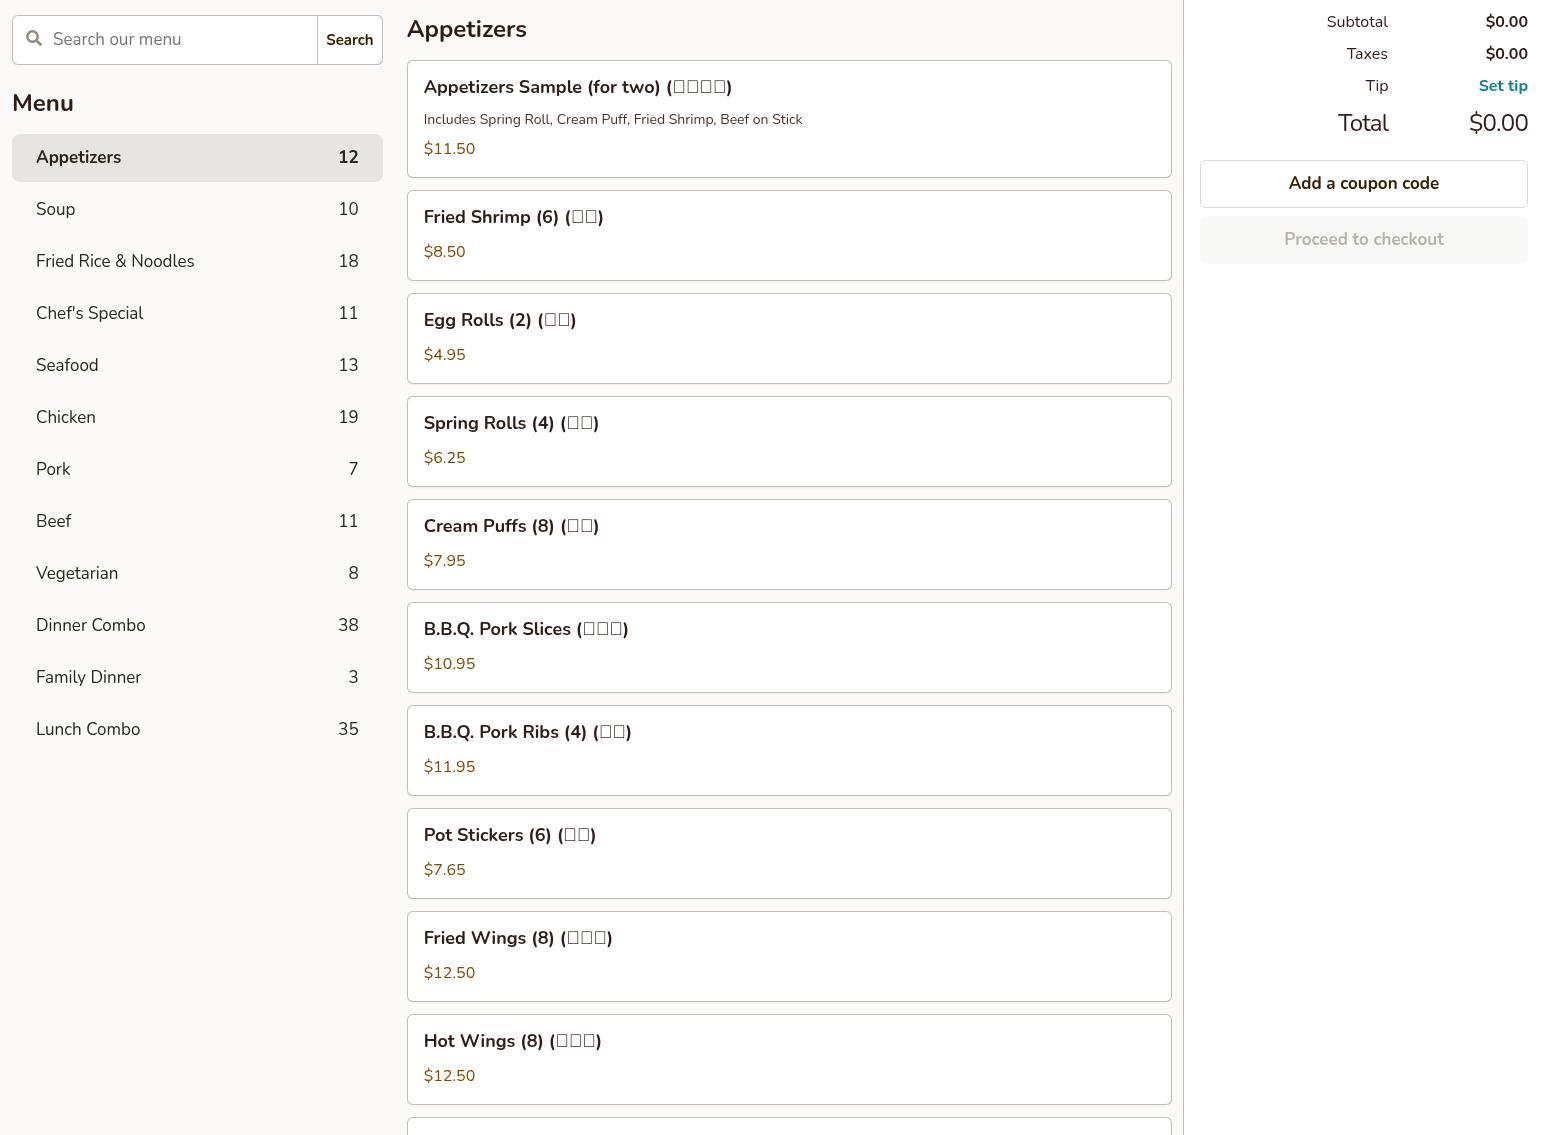The width and height of the screenshot is (1544, 1135).
Task: Pick the Spring Rolls (4) item
Action: pos(789,442)
